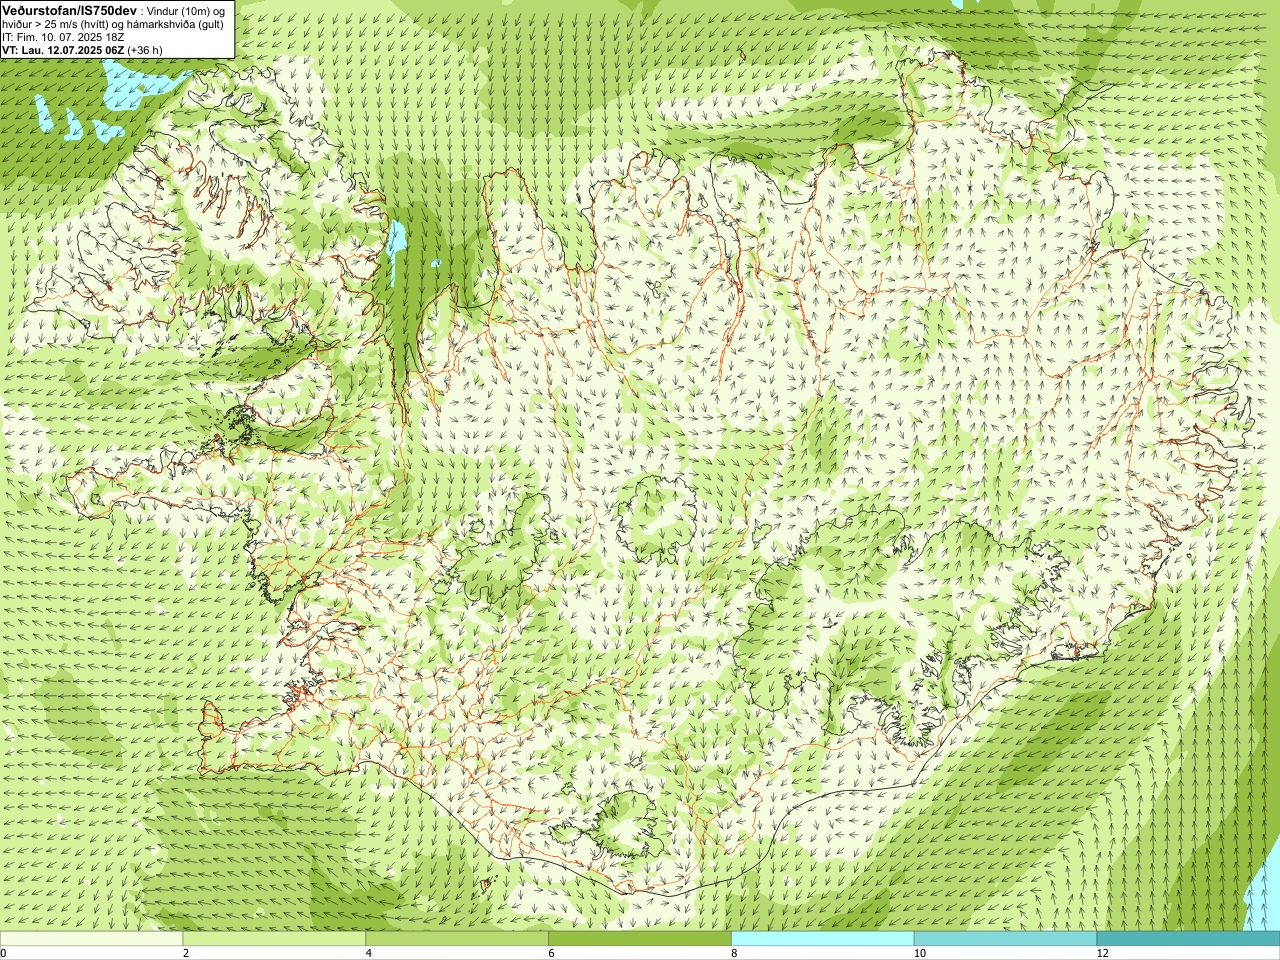Image resolution: width=1280 pixels, height=960 pixels.
Task: Click the scale label "0"
Action: click(x=4, y=953)
